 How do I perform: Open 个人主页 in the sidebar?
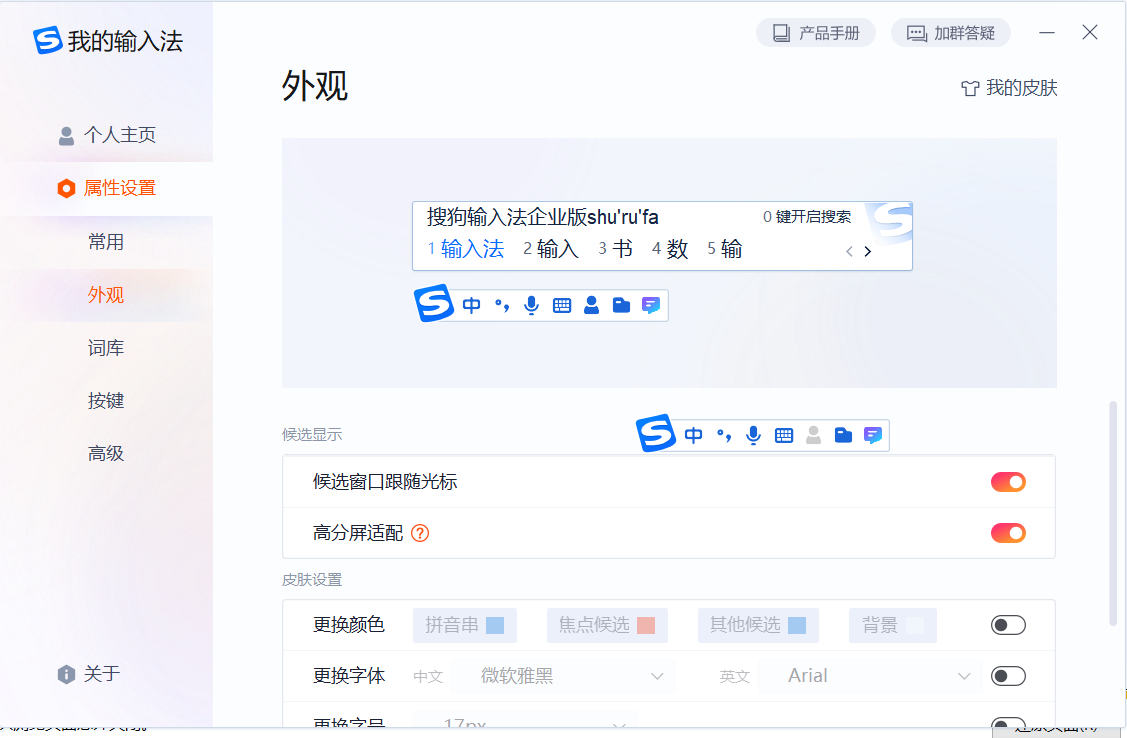point(106,135)
